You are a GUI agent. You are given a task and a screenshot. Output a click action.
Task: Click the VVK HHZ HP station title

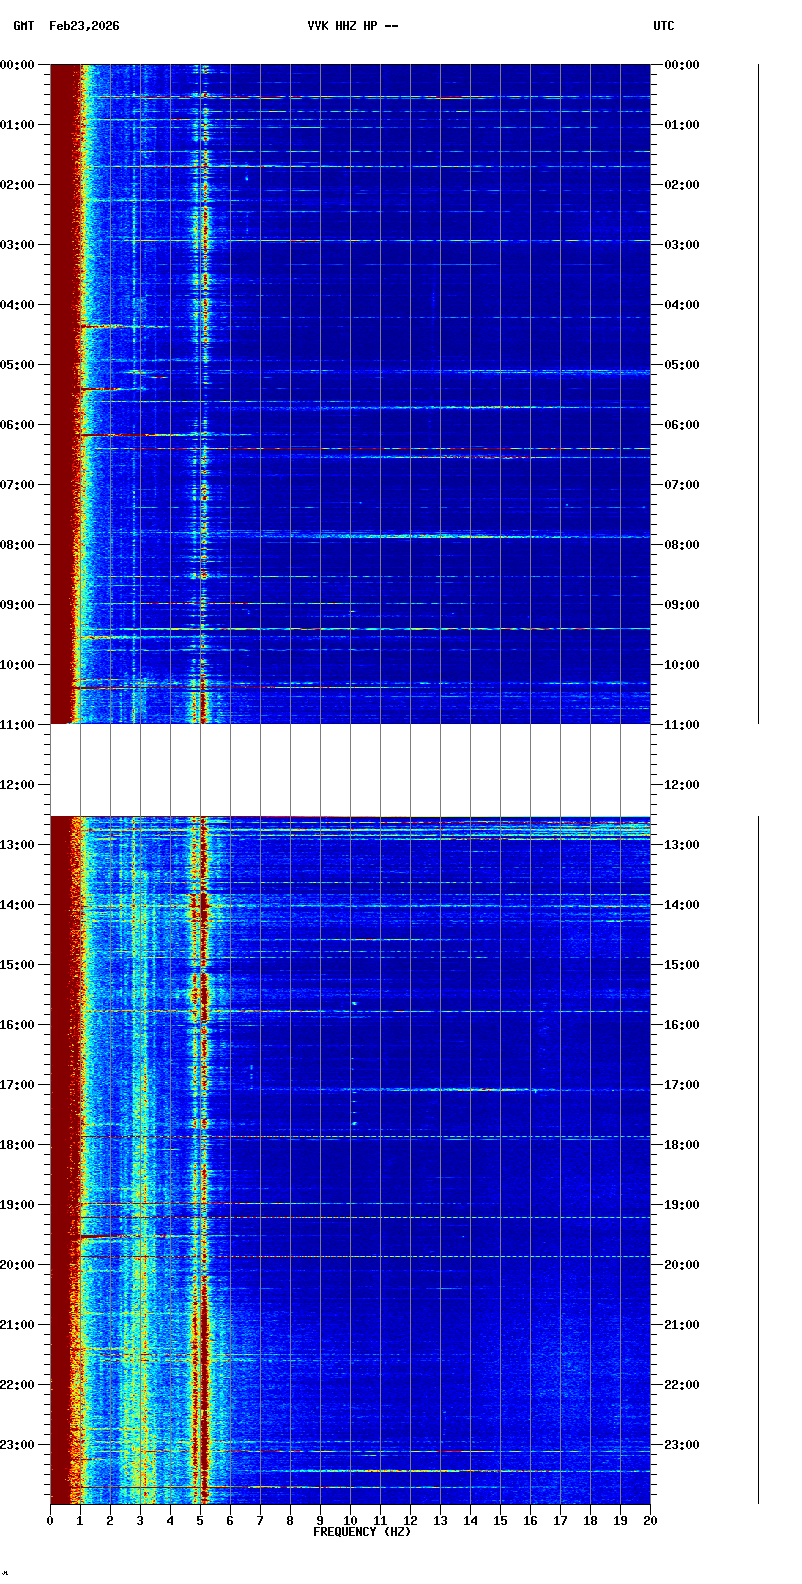[x=352, y=26]
